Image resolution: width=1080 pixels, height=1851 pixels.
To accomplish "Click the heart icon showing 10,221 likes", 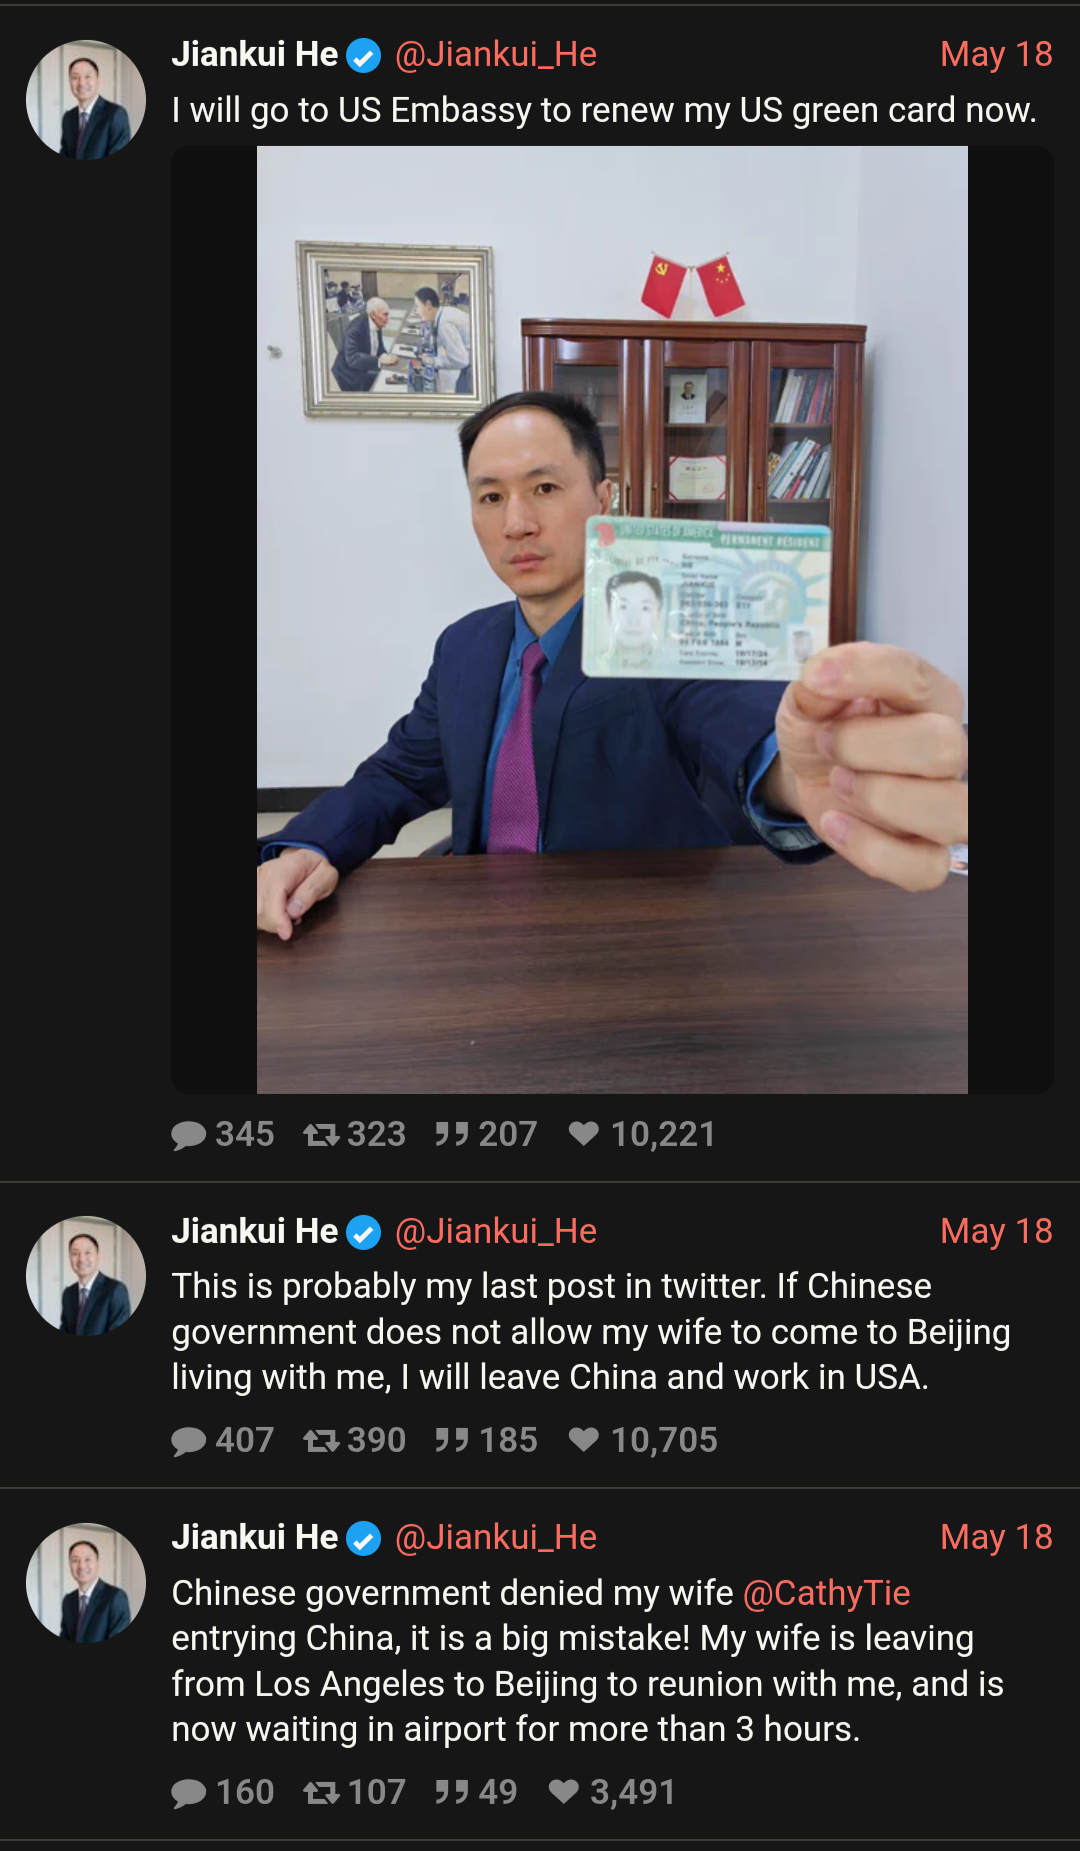I will tap(584, 1133).
